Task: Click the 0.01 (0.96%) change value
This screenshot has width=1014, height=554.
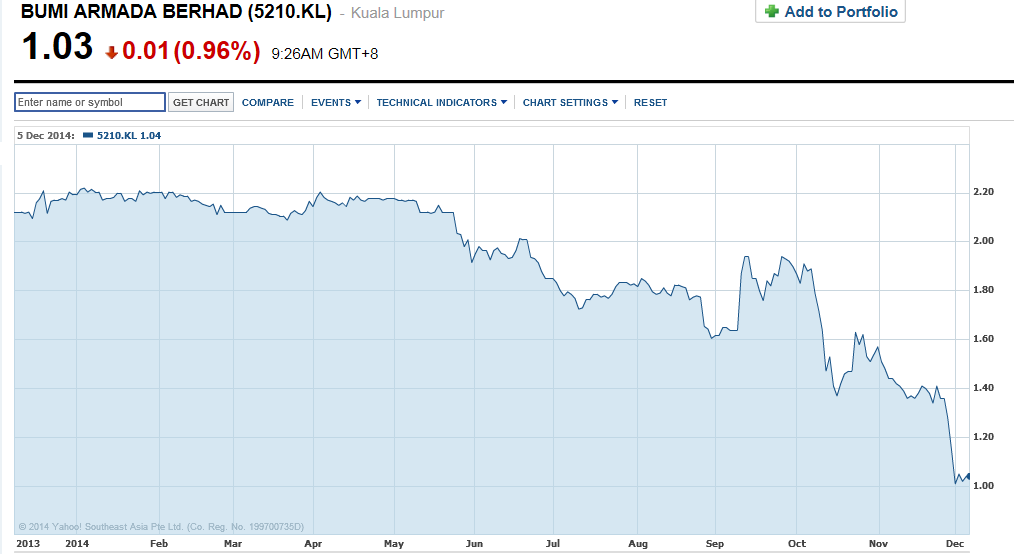Action: (x=191, y=50)
